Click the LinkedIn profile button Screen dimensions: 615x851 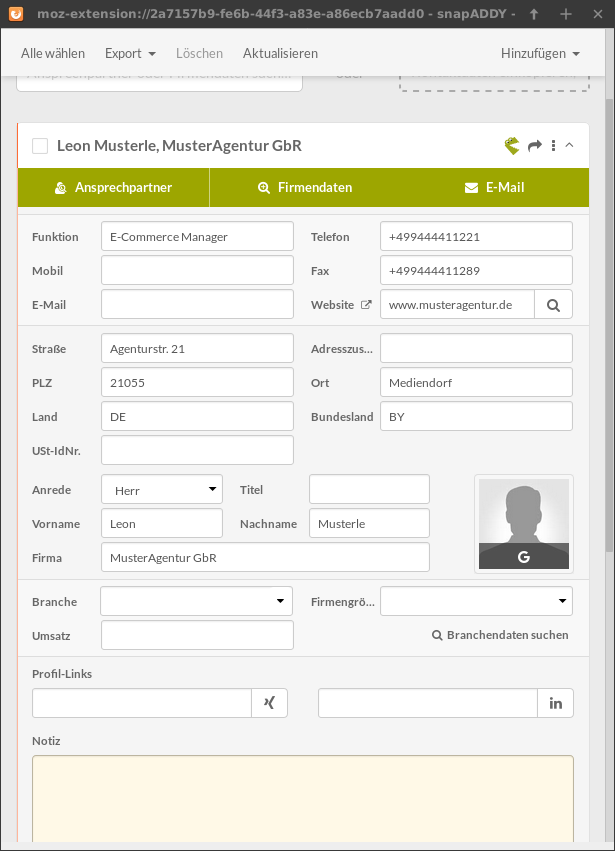pyautogui.click(x=555, y=703)
